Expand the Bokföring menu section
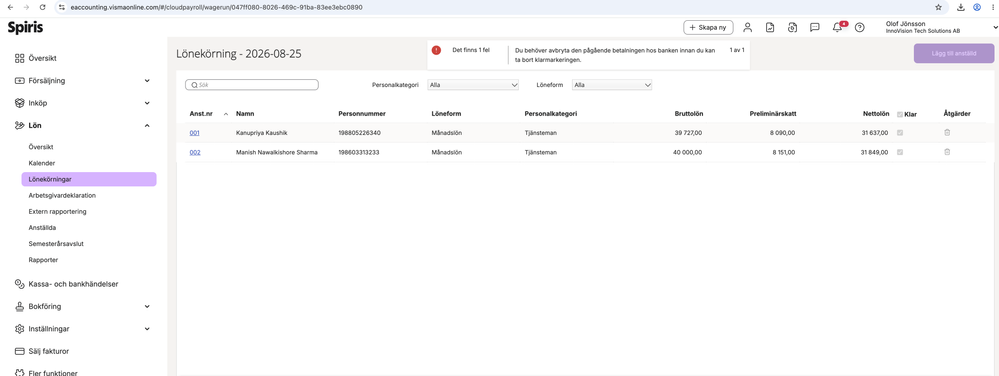The height and width of the screenshot is (376, 999). pyautogui.click(x=147, y=307)
